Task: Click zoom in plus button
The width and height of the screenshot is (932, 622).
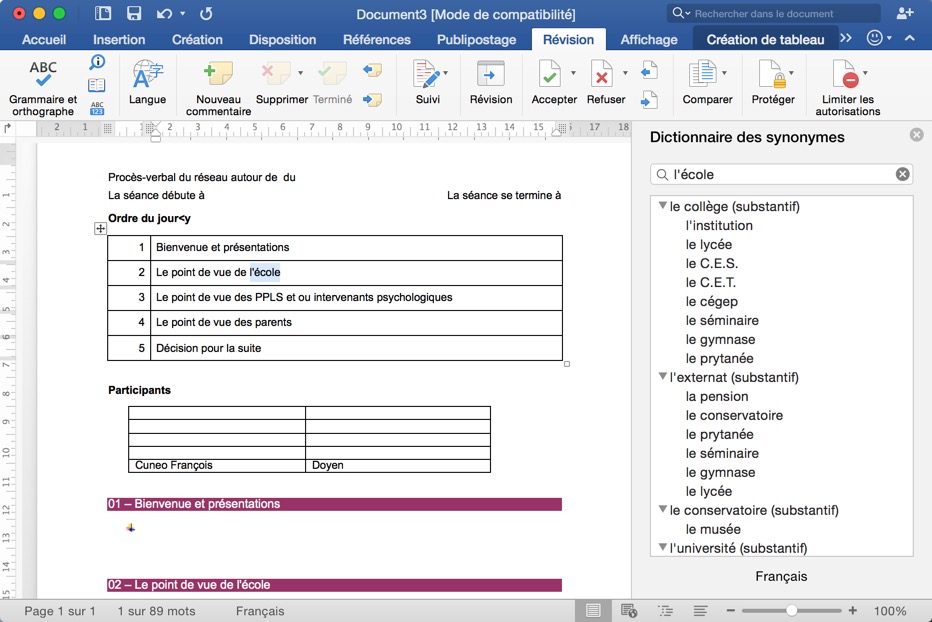Action: [x=852, y=611]
